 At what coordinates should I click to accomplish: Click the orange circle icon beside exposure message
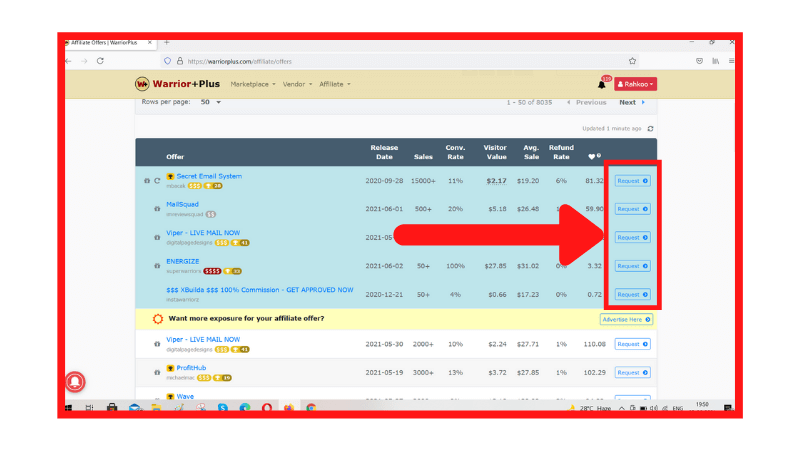point(158,319)
